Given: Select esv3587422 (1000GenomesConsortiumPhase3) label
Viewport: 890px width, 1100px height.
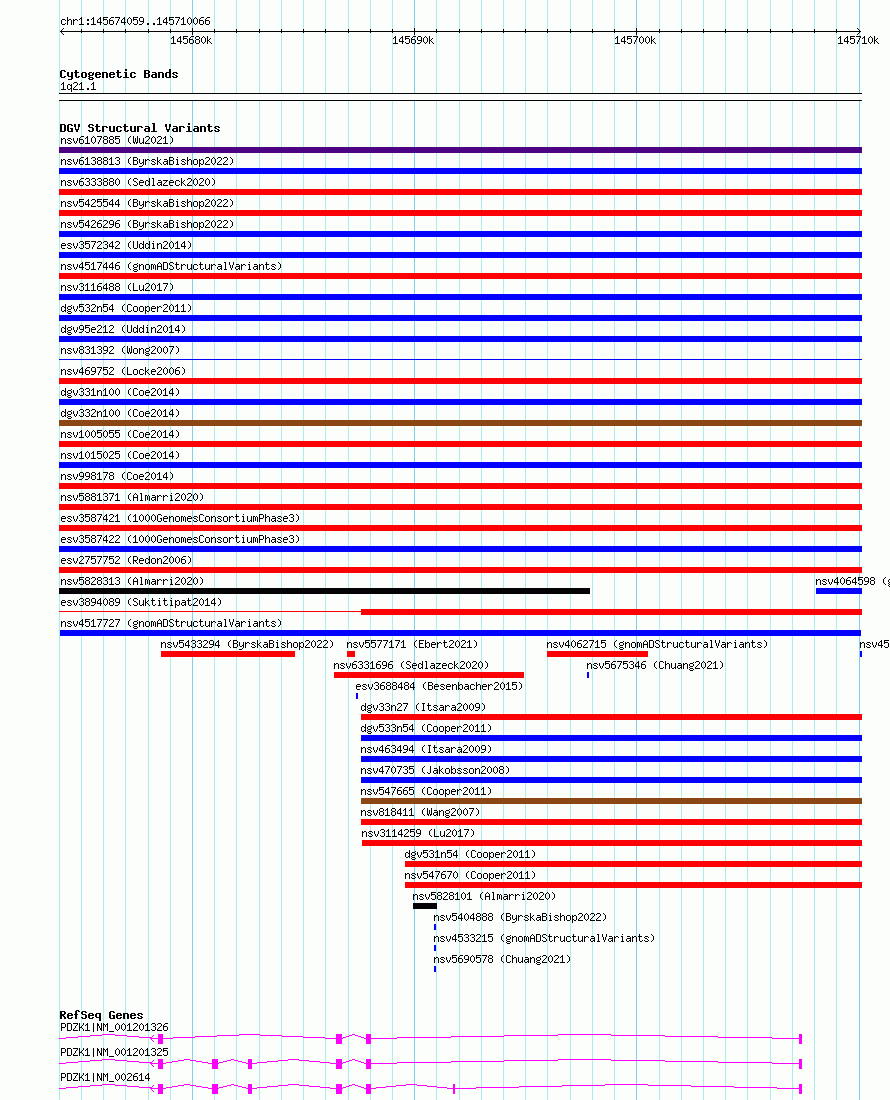Looking at the screenshot, I should point(180,540).
